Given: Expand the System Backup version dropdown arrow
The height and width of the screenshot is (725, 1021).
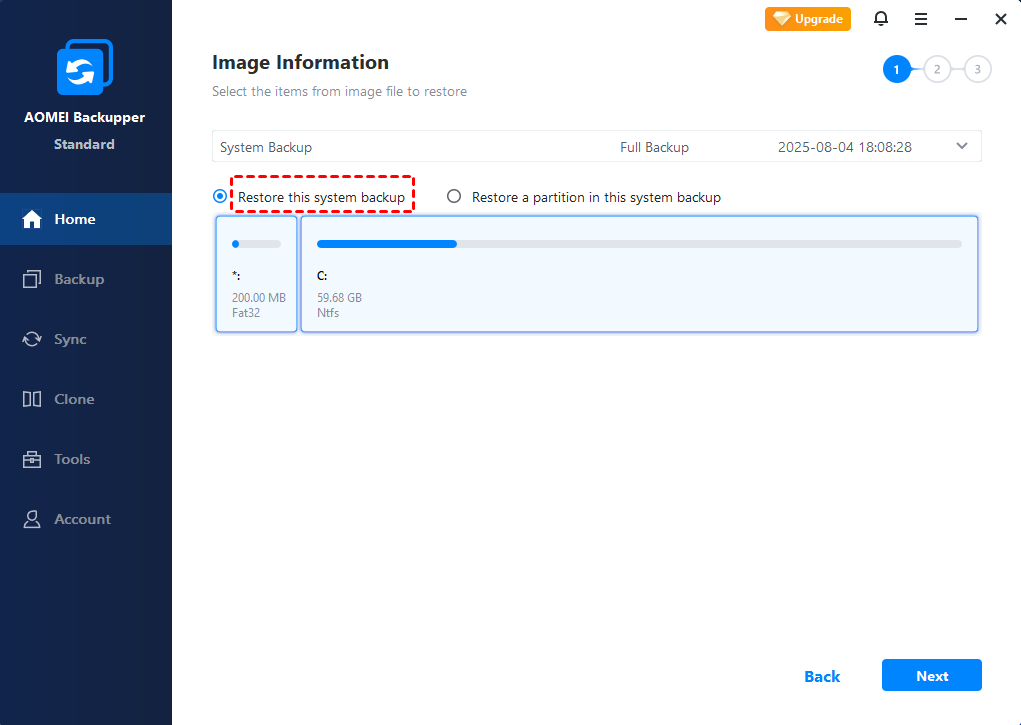Looking at the screenshot, I should (x=962, y=146).
